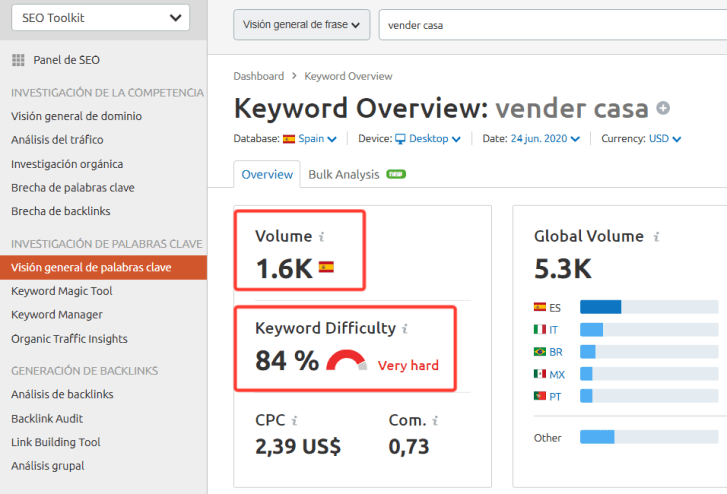Click the IT country link
The width and height of the screenshot is (727, 494).
point(554,330)
